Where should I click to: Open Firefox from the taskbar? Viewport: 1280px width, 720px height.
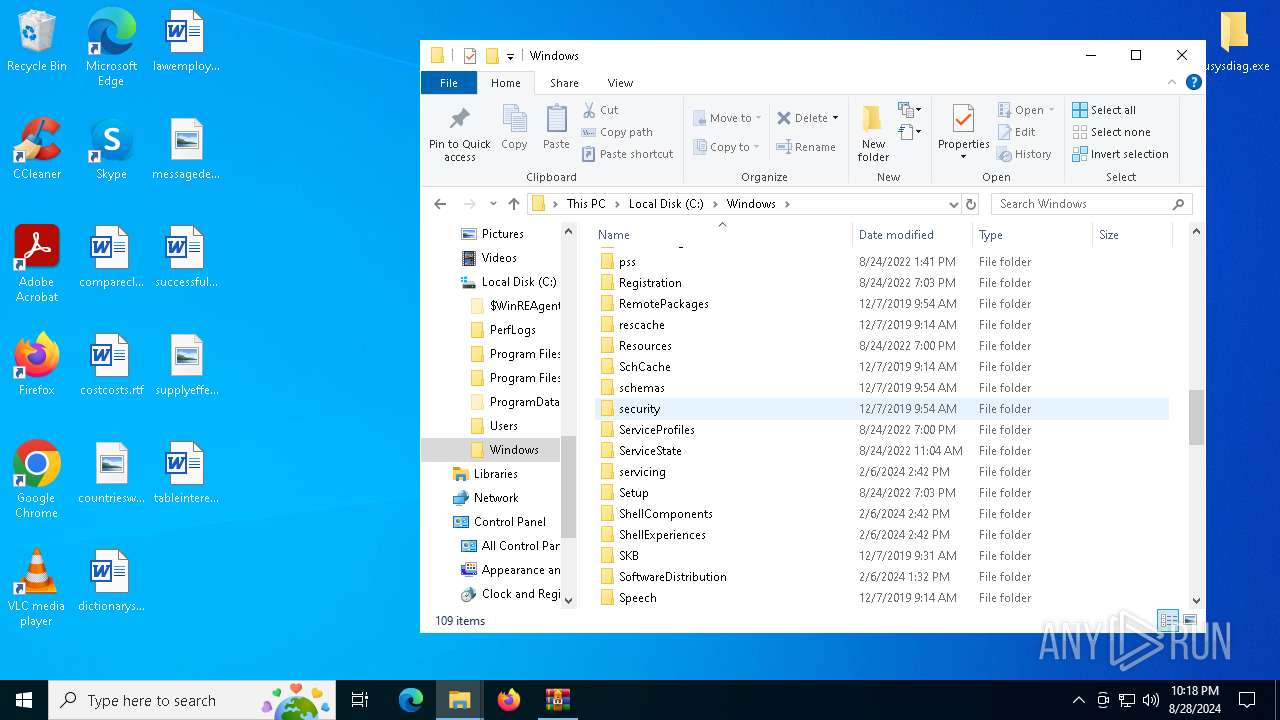coord(509,700)
